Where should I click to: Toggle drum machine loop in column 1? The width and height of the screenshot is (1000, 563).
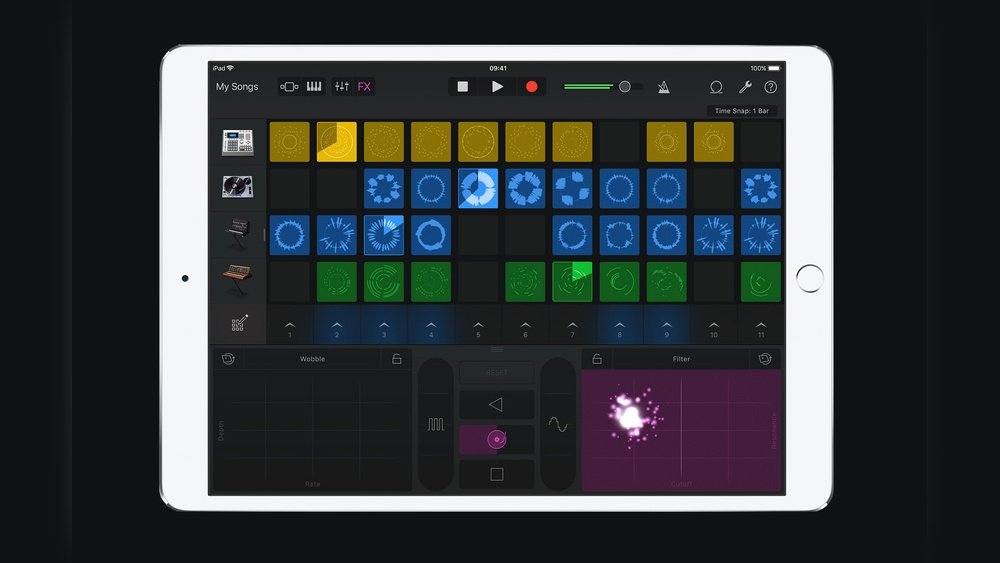pyautogui.click(x=290, y=142)
